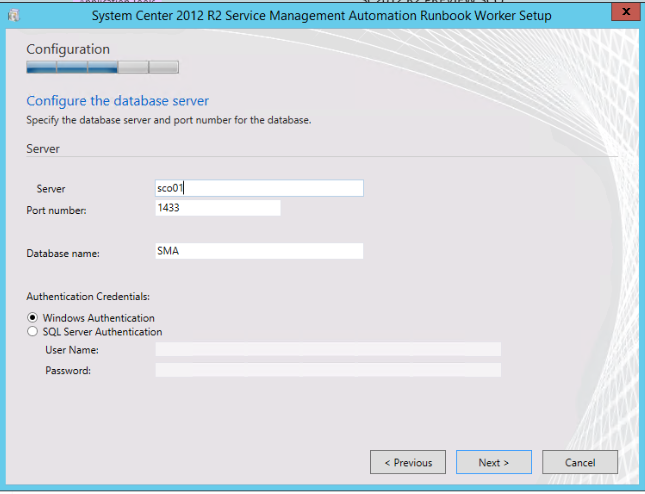The image size is (645, 494).
Task: Proceed by pressing the Next button
Action: (x=493, y=462)
